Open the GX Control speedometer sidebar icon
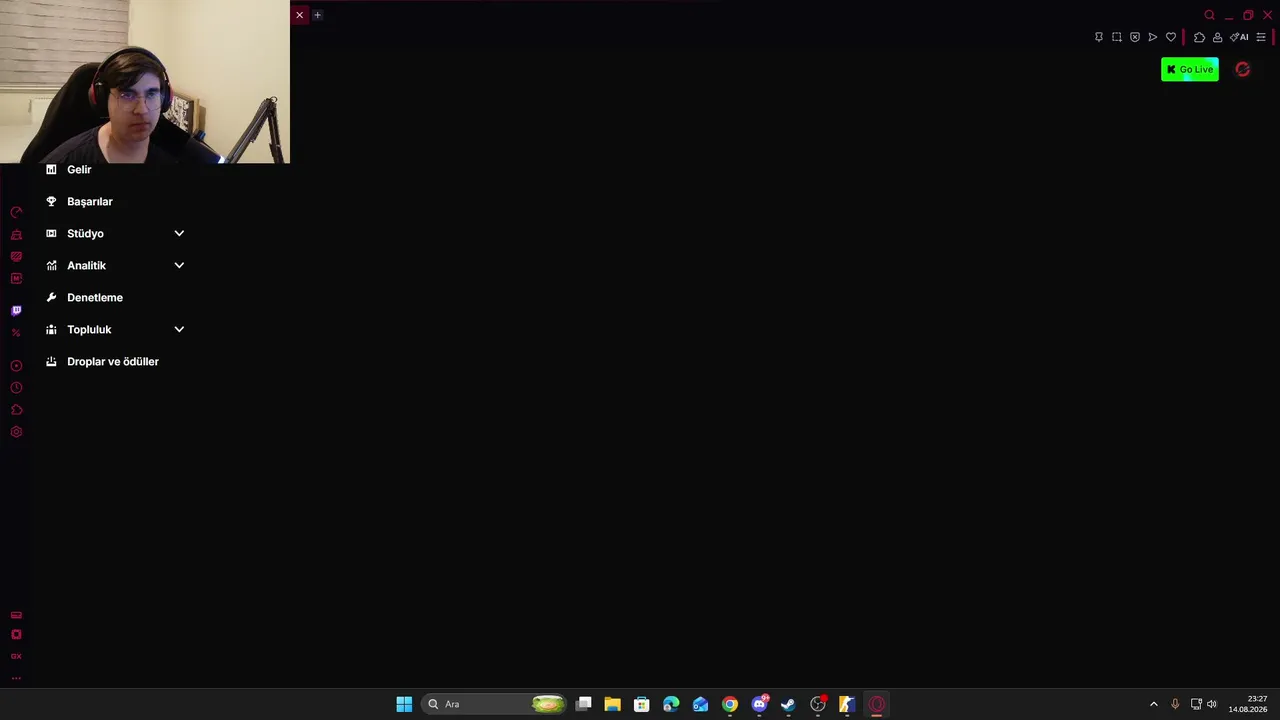 16,213
